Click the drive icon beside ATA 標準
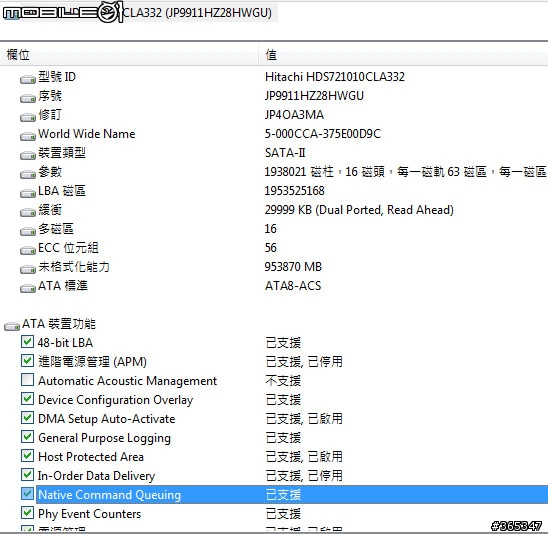This screenshot has width=548, height=534. tap(28, 288)
